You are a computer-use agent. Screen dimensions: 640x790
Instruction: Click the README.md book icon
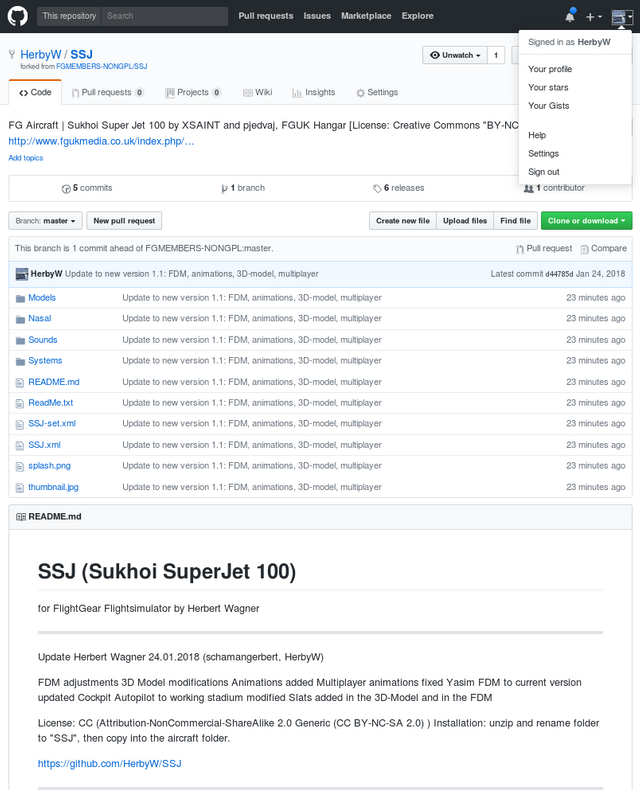[x=19, y=516]
